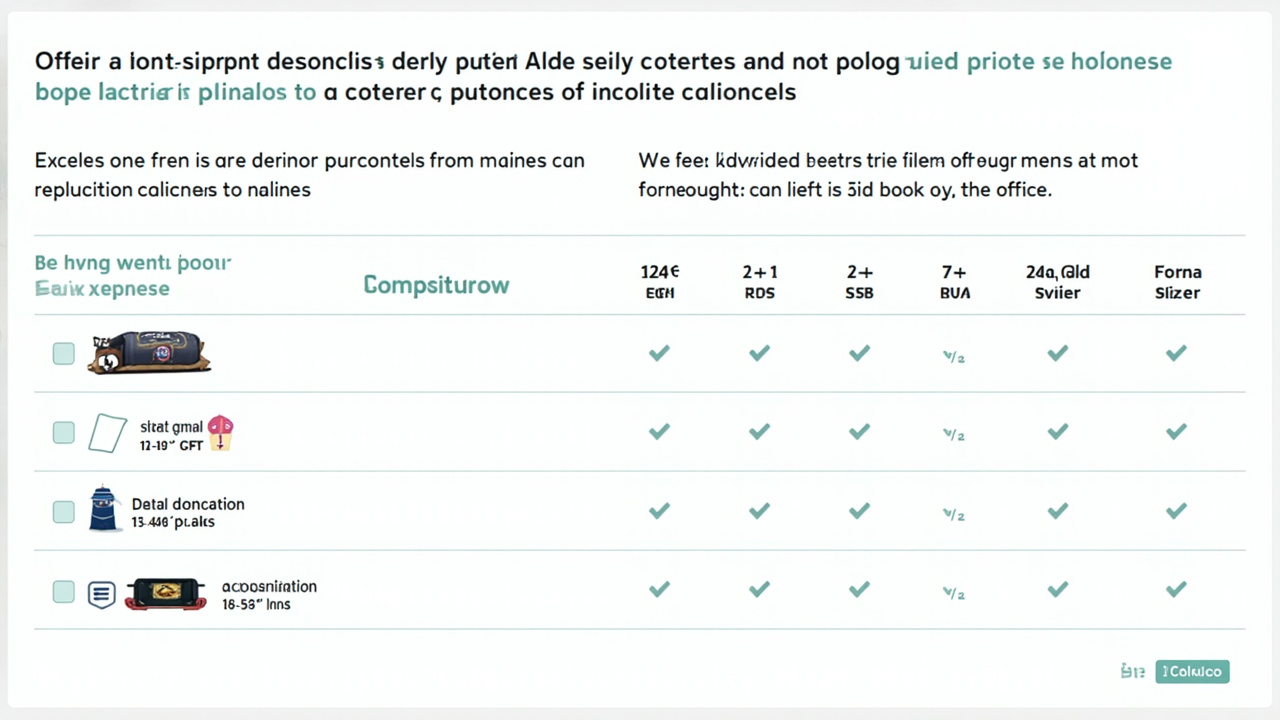Click the '24a, Gld Sviier' column header
This screenshot has width=1280, height=720.
point(1058,282)
